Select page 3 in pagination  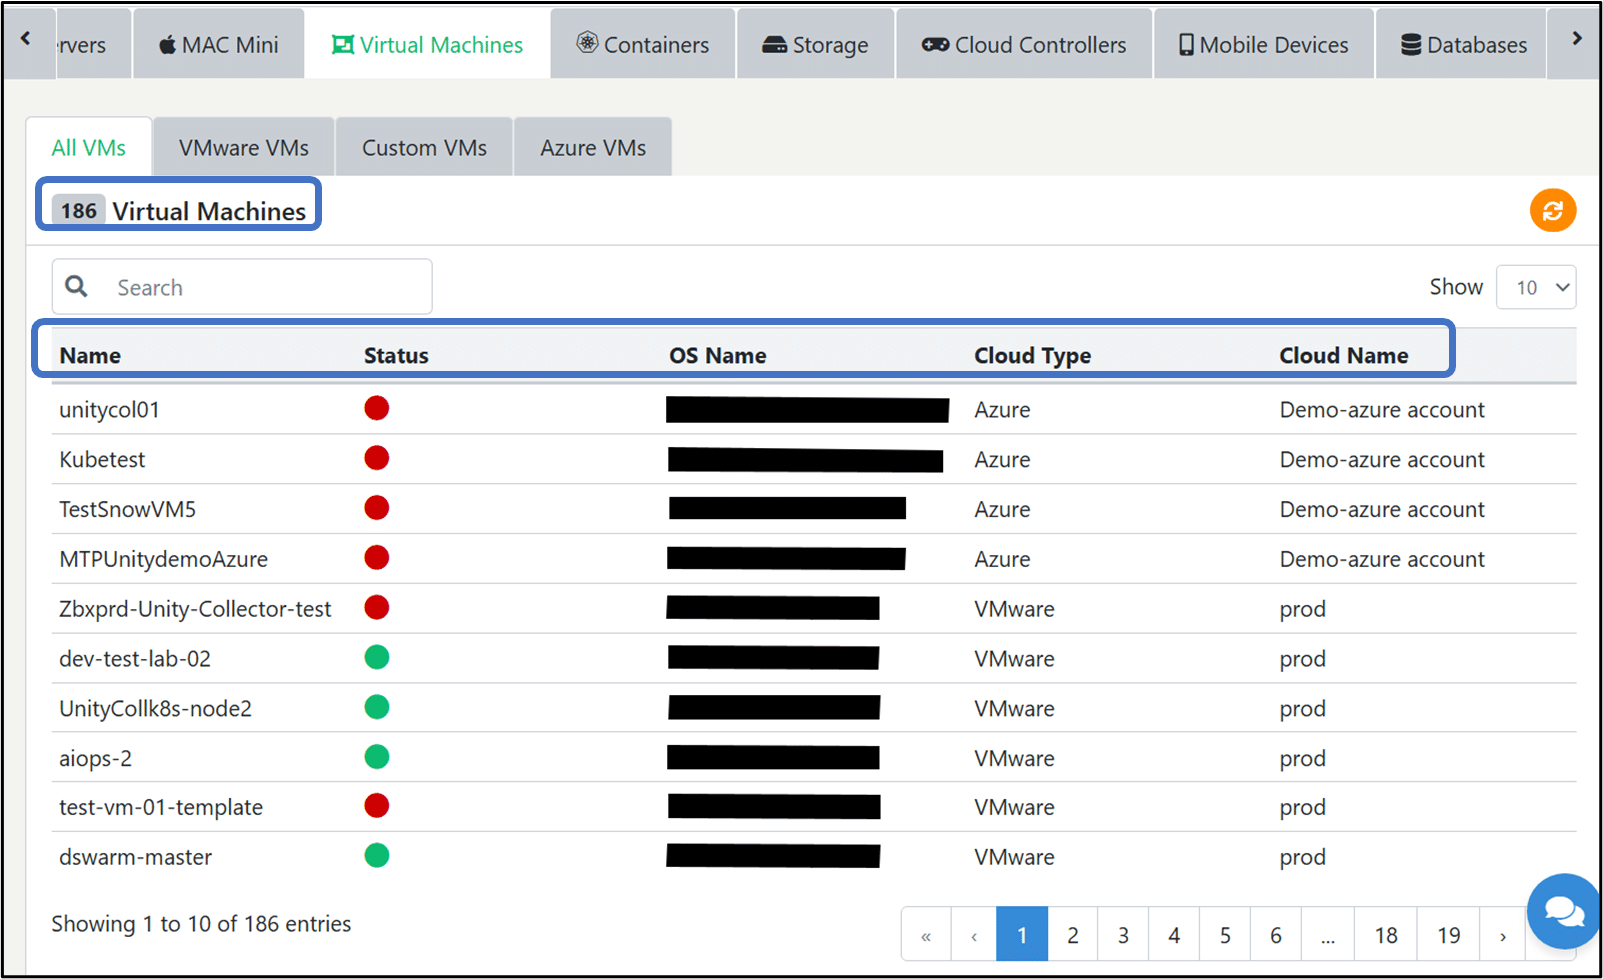1123,936
